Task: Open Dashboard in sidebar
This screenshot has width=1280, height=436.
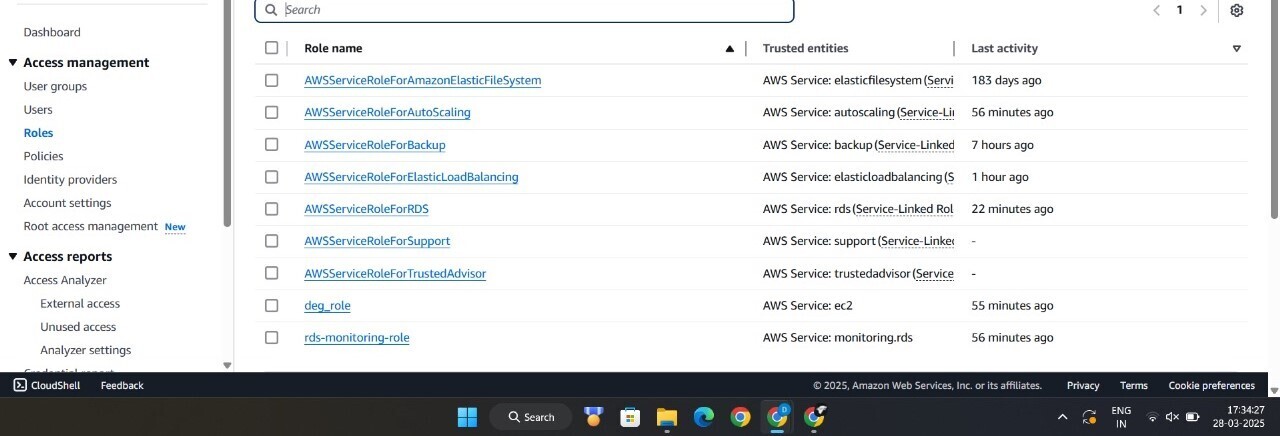Action: pos(52,33)
